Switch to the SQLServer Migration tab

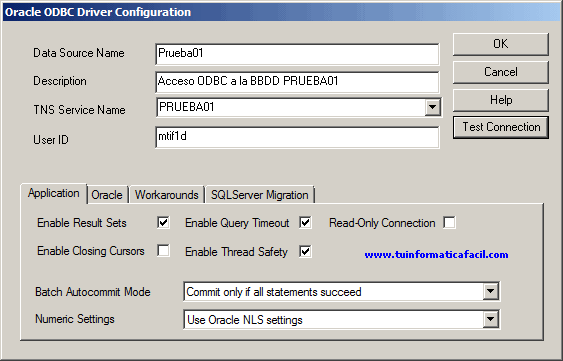(260, 195)
